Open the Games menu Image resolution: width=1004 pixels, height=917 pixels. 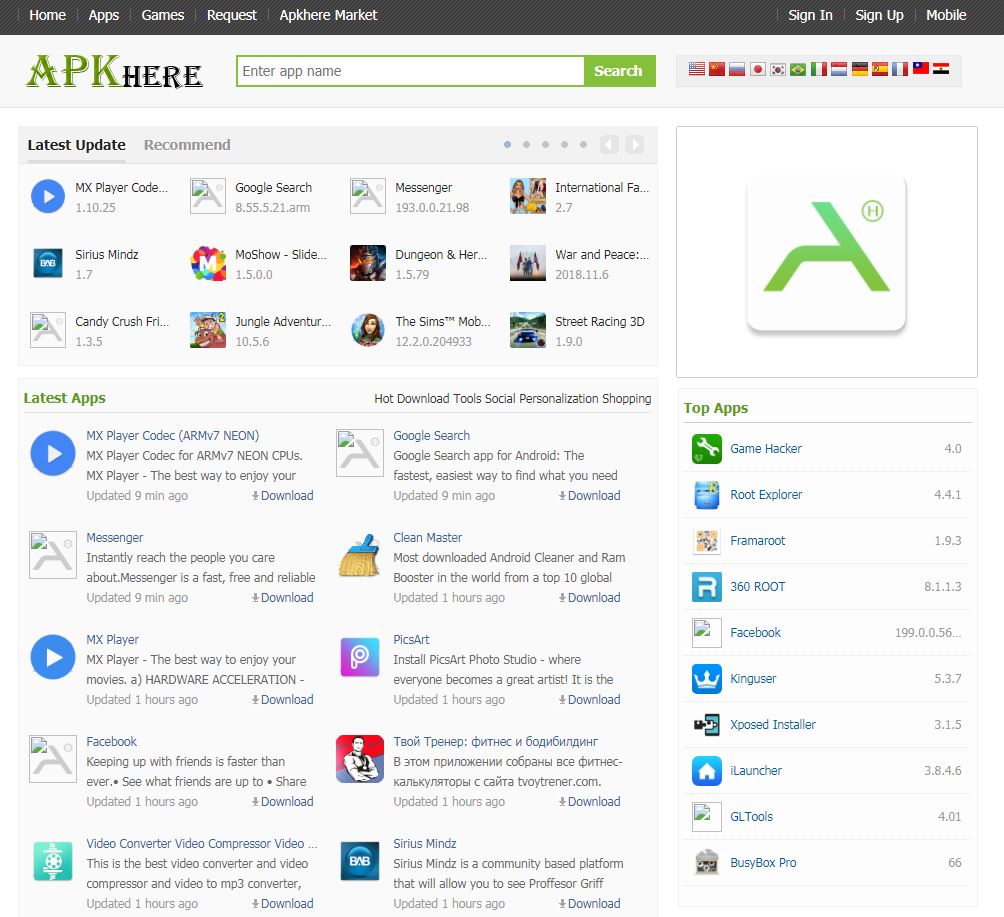pos(162,15)
